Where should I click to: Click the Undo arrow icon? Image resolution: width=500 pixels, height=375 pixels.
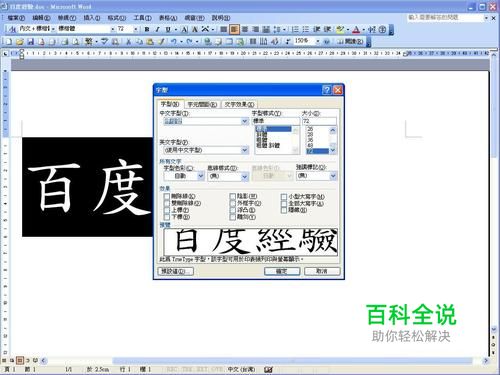(x=174, y=42)
